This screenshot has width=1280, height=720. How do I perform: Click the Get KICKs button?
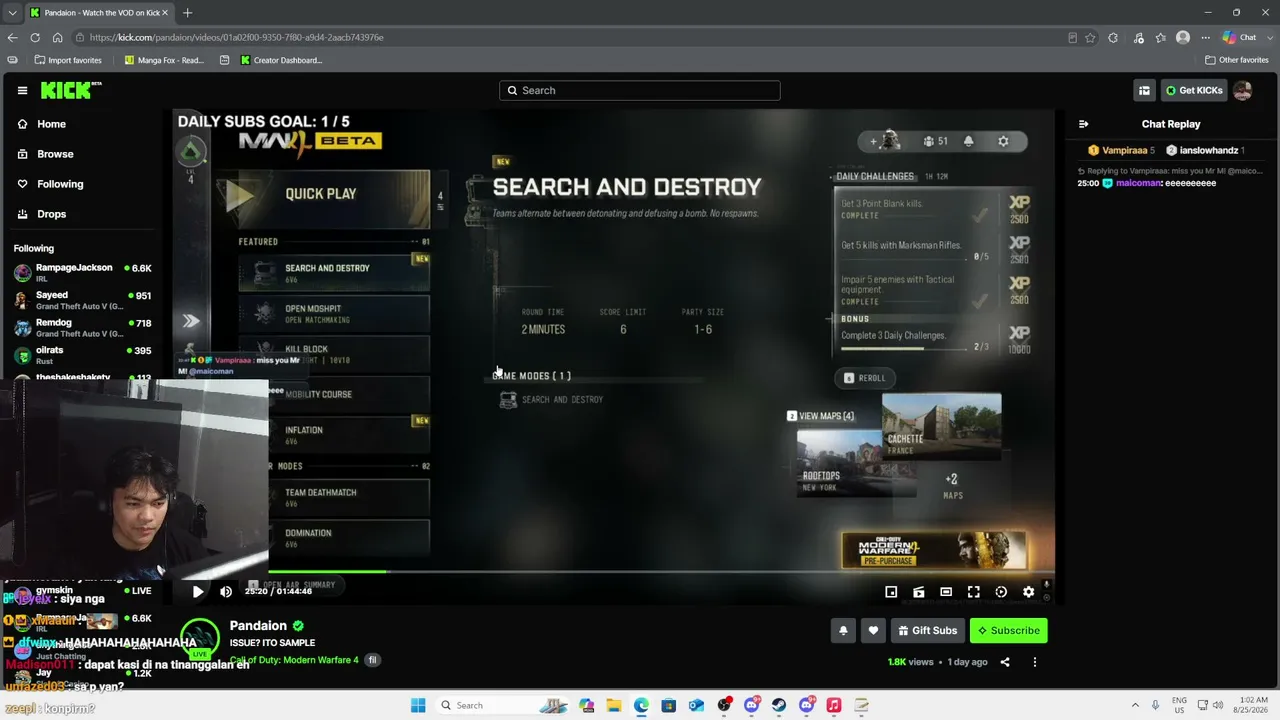1194,90
